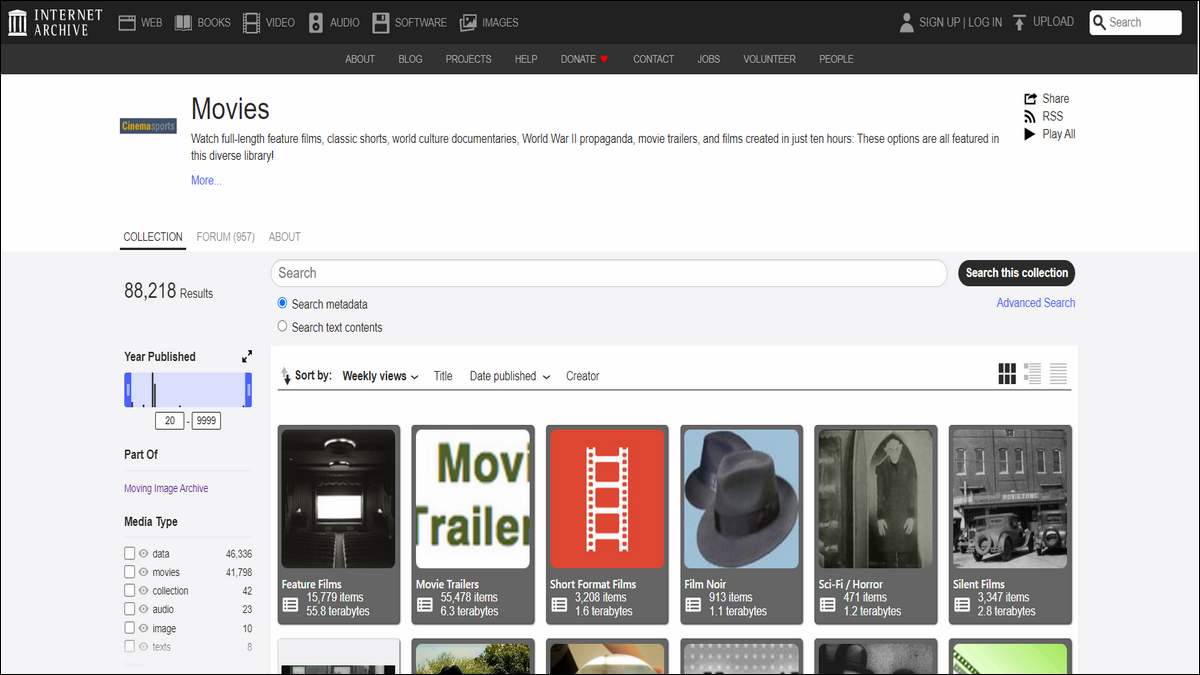
Task: Click the SIGN UP link
Action: coord(939,22)
